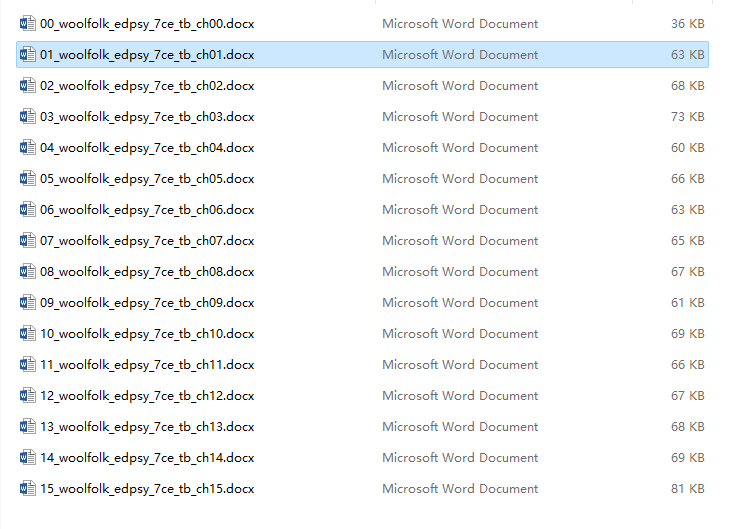
Task: Click the Word icon beside 04_woolfolk_edpsy_7ce_tb_ch04.docx
Action: point(27,147)
